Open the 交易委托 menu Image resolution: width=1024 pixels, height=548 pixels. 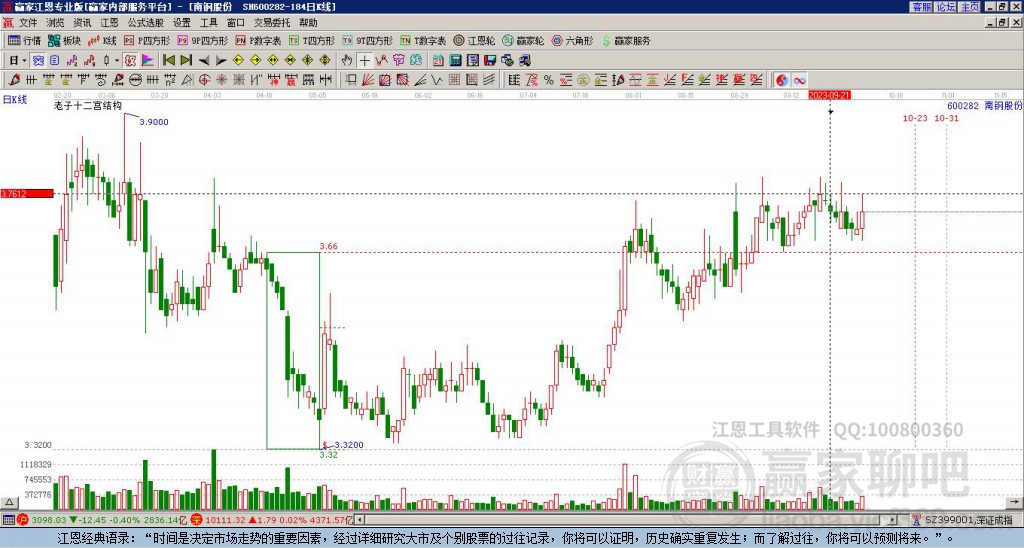pyautogui.click(x=272, y=23)
